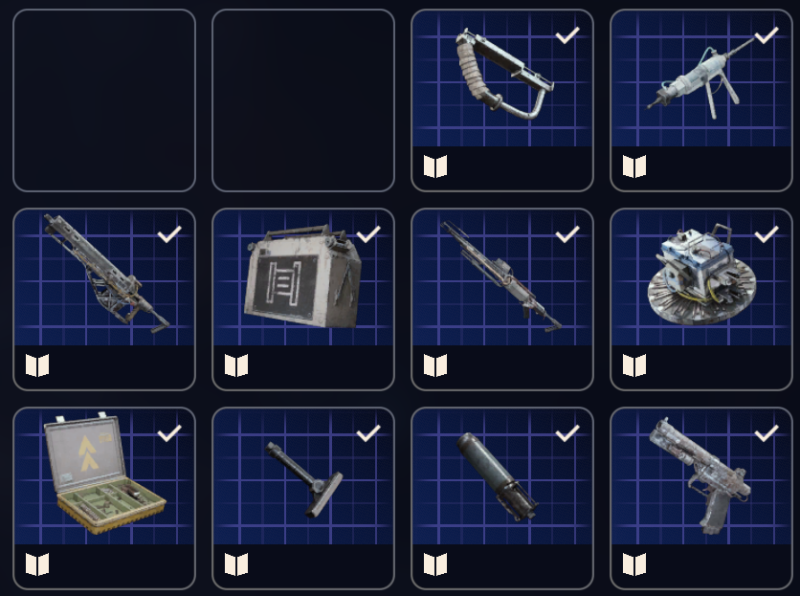This screenshot has width=800, height=596.
Task: Open book icon below the pistol
Action: click(x=634, y=564)
